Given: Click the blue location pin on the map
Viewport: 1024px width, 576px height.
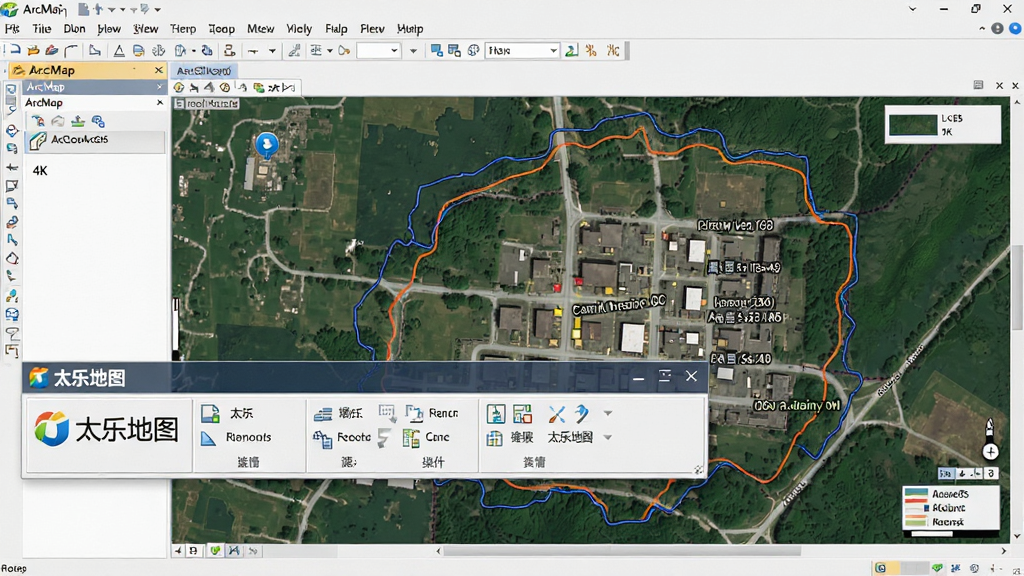Looking at the screenshot, I should pyautogui.click(x=266, y=144).
